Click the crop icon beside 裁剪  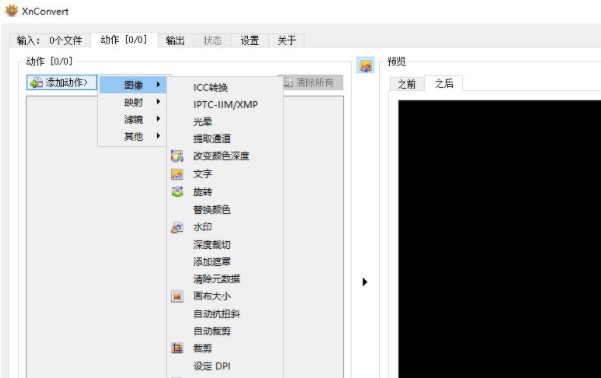click(x=177, y=348)
